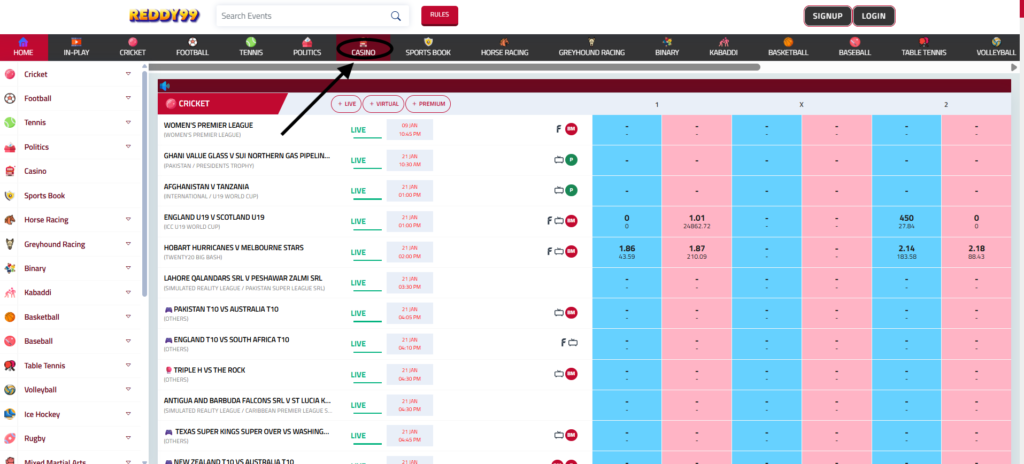Click the Horse Racing icon in sidebar
1024x464 pixels.
[10, 220]
